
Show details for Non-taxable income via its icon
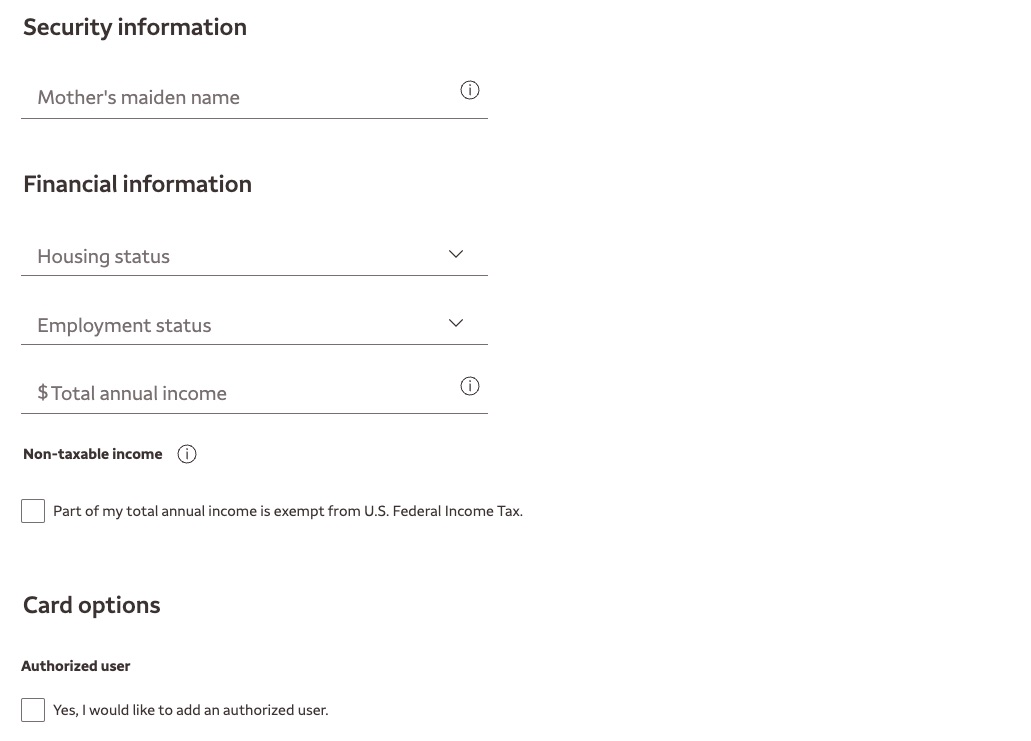[186, 454]
